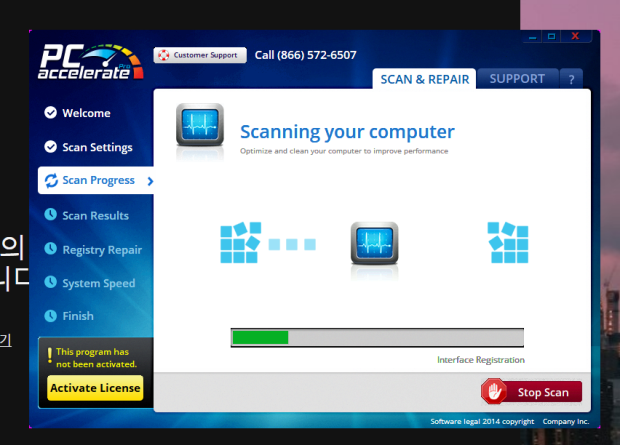620x445 pixels.
Task: Click the checkmark next to Scan Settings
Action: pyautogui.click(x=51, y=147)
